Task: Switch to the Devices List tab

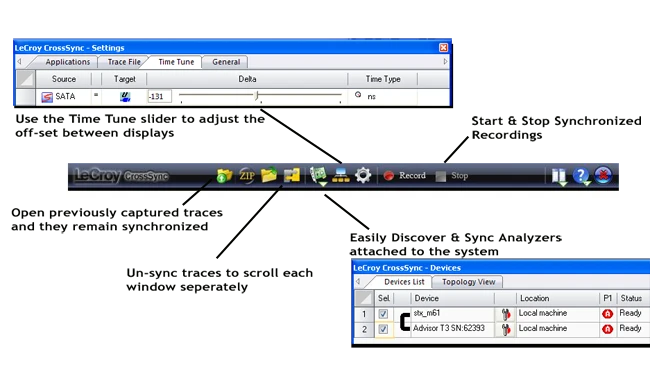Action: [x=404, y=282]
